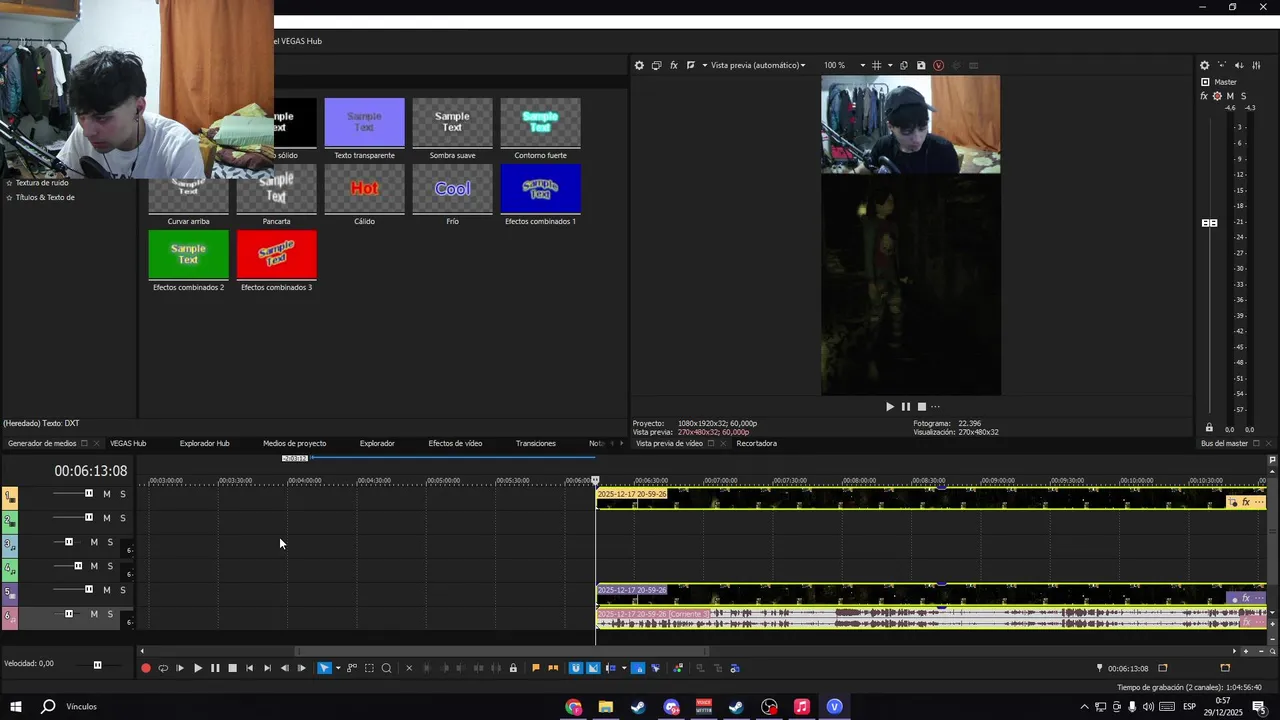The width and height of the screenshot is (1280, 720).
Task: Click the timecode display 00:06:13:08
Action: [x=91, y=471]
